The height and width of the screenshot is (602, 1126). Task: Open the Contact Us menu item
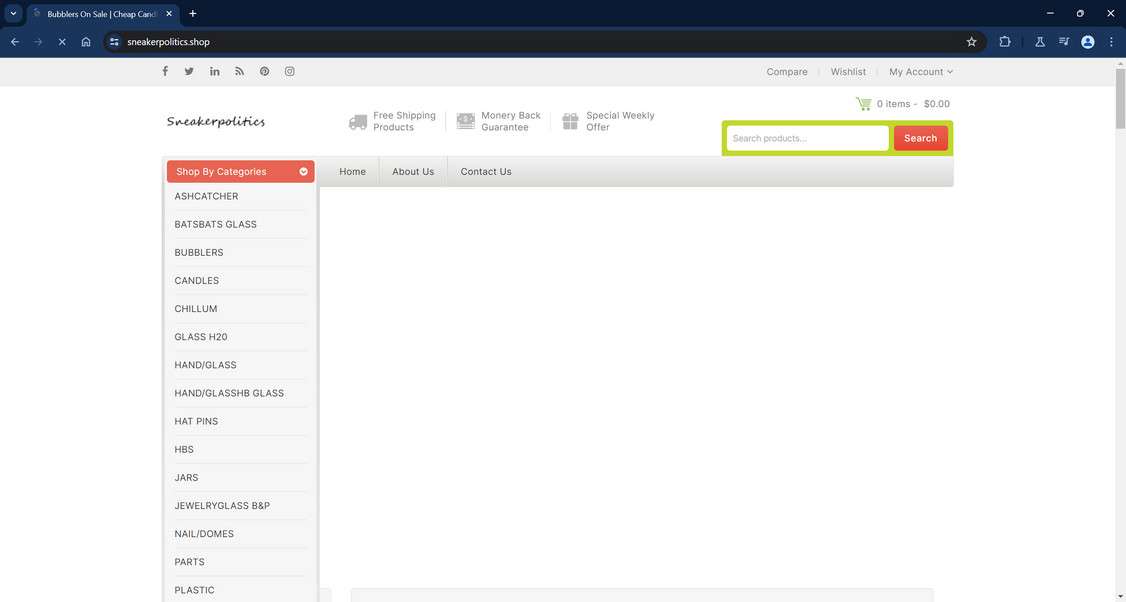tap(486, 172)
